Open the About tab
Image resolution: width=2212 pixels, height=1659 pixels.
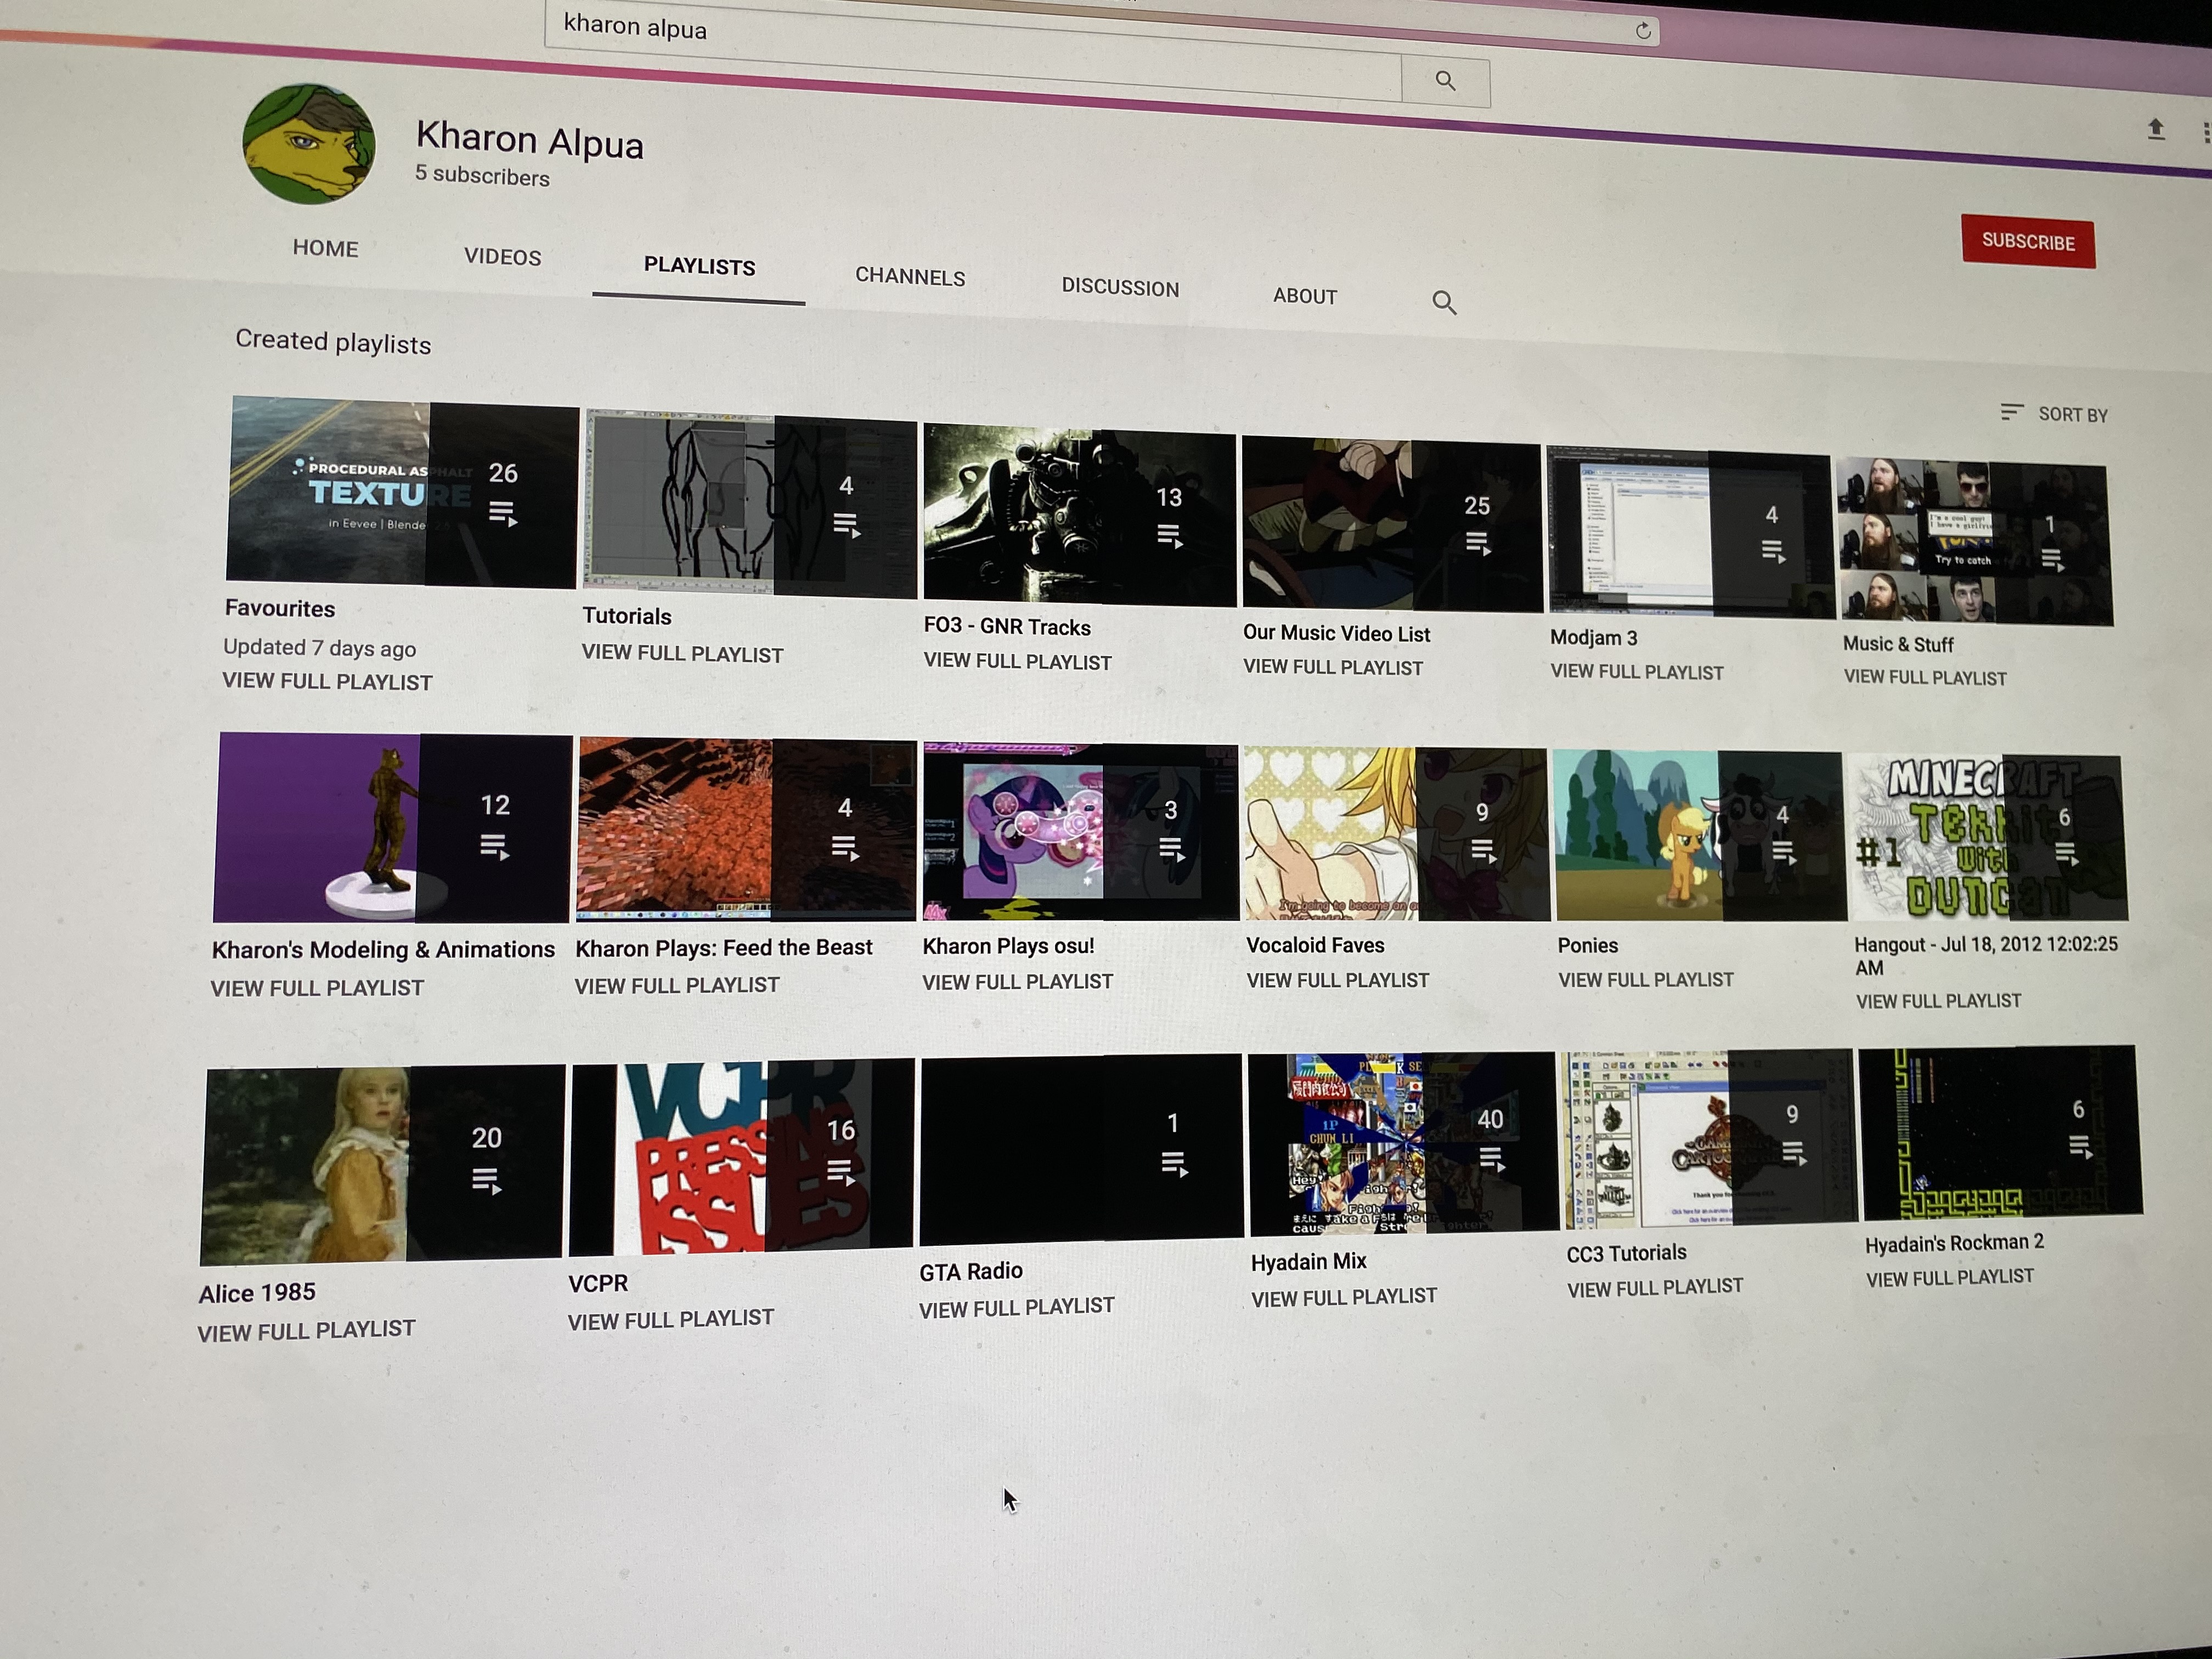click(x=1305, y=296)
